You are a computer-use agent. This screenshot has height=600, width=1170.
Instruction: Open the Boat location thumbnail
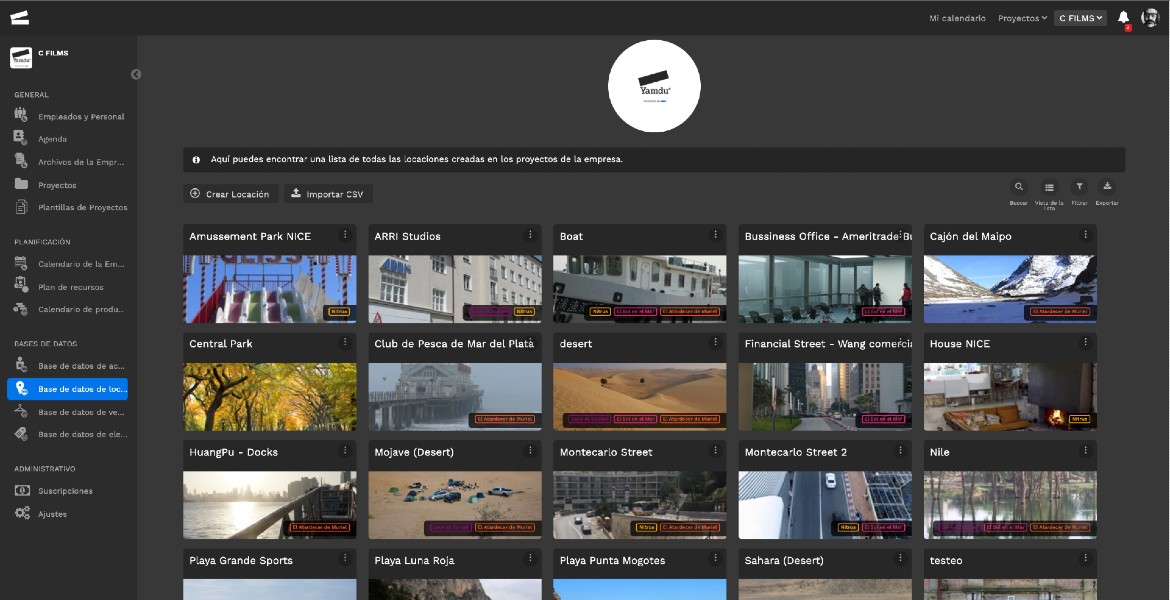pyautogui.click(x=639, y=289)
